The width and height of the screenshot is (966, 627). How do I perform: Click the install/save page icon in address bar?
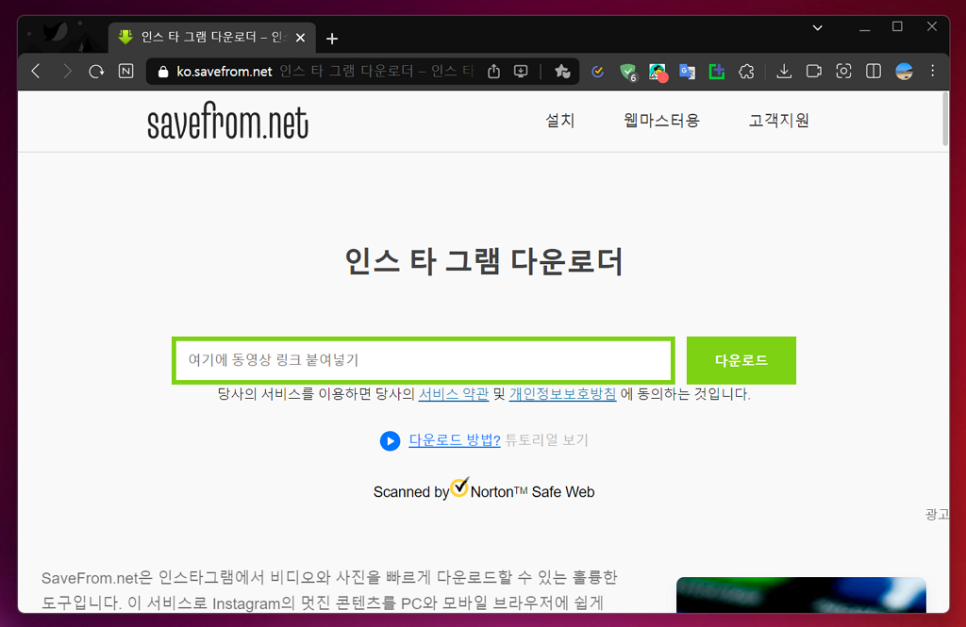click(521, 71)
